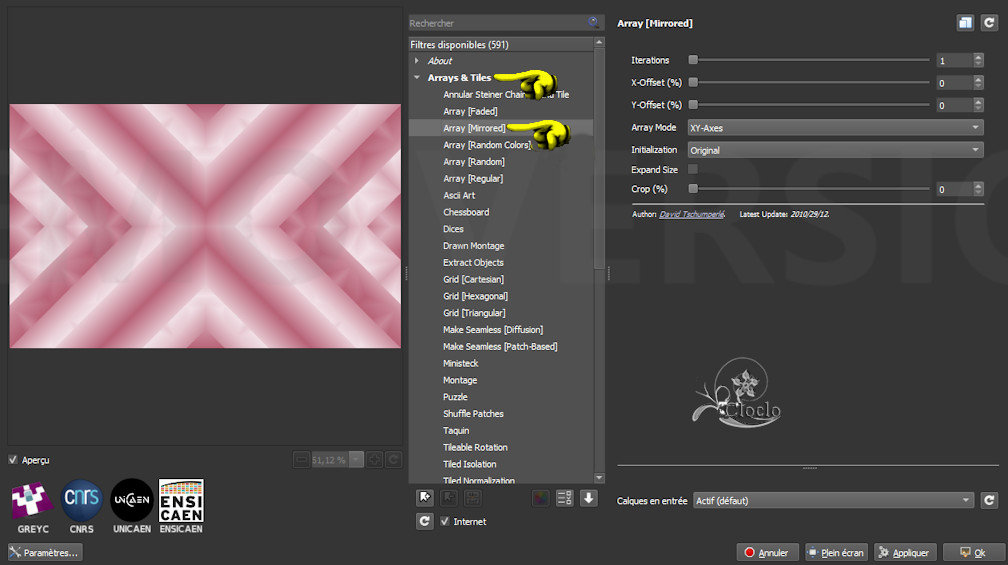Screen dimensions: 1008x565
Task: Click the search magnifier icon in Rechercher field
Action: (595, 22)
